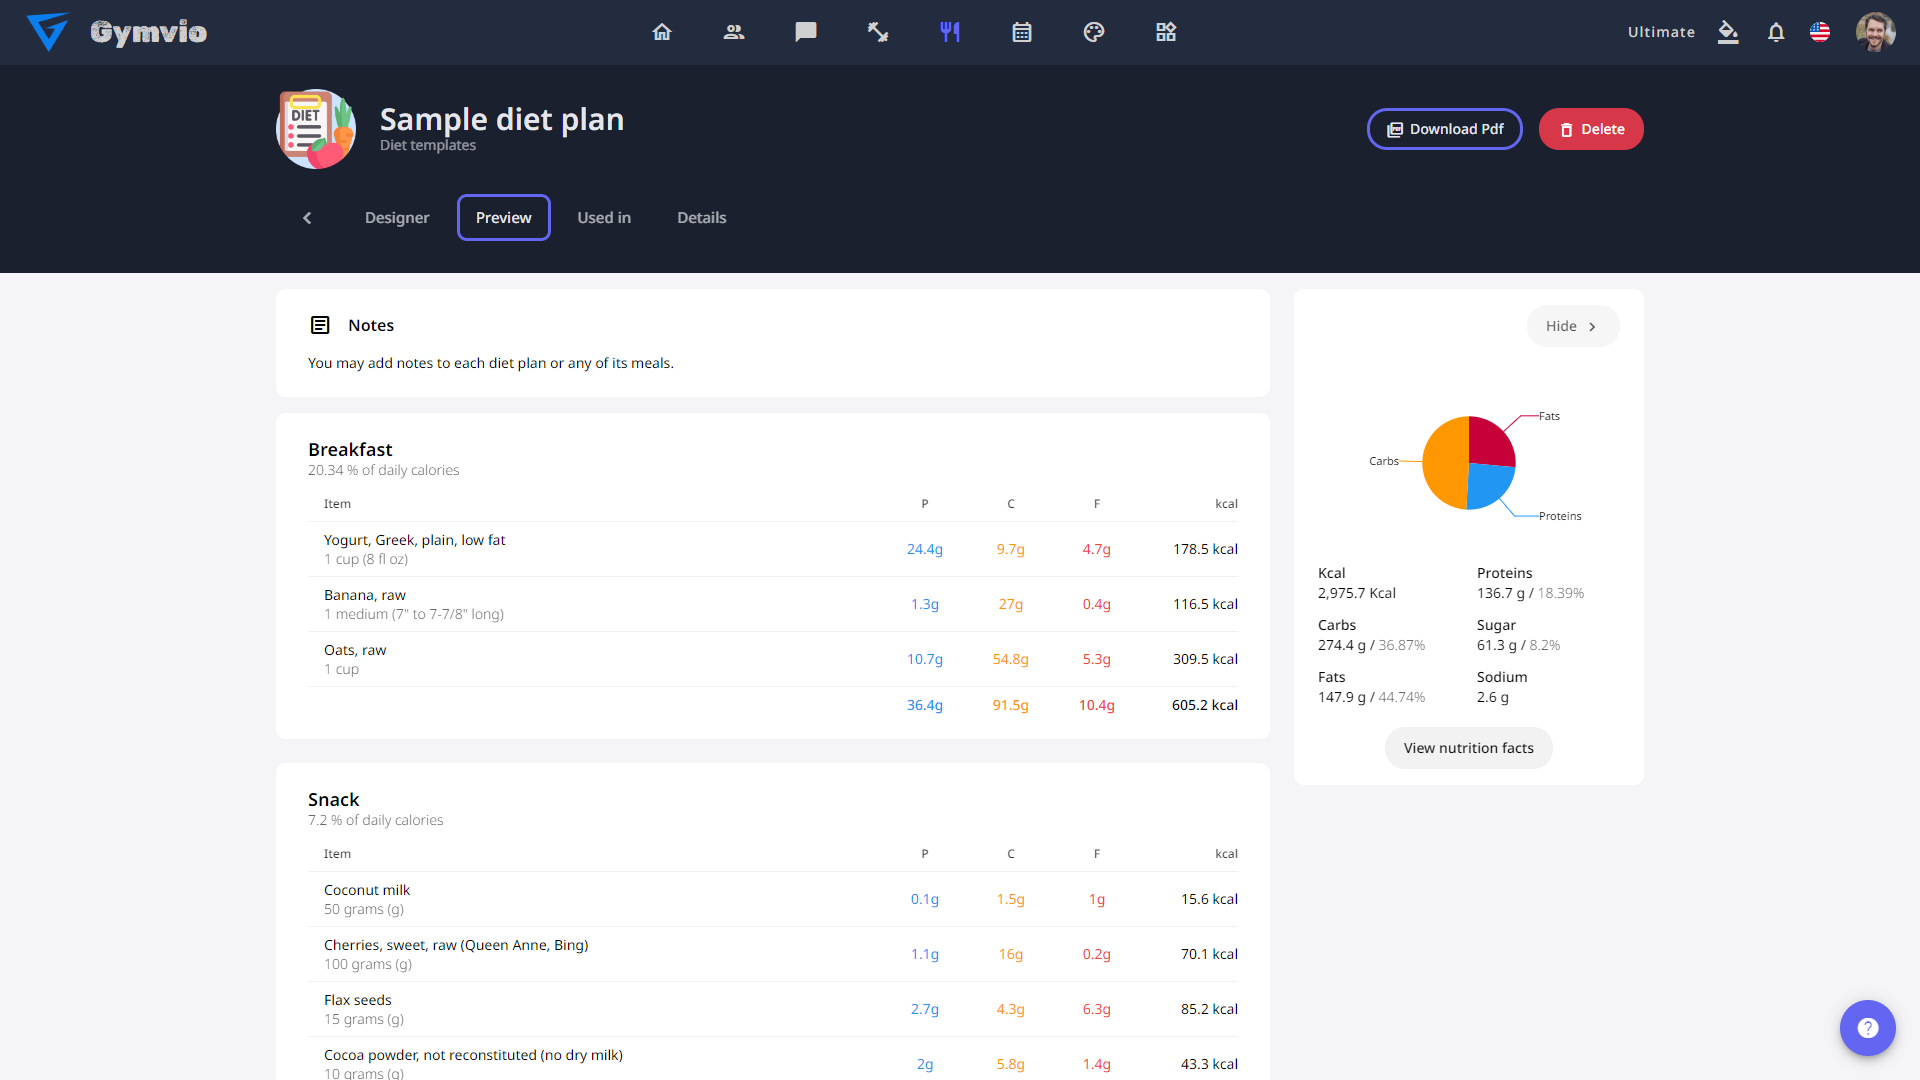Viewport: 1920px width, 1080px height.
Task: Open the Workouts dumbbell icon
Action: pyautogui.click(x=878, y=32)
